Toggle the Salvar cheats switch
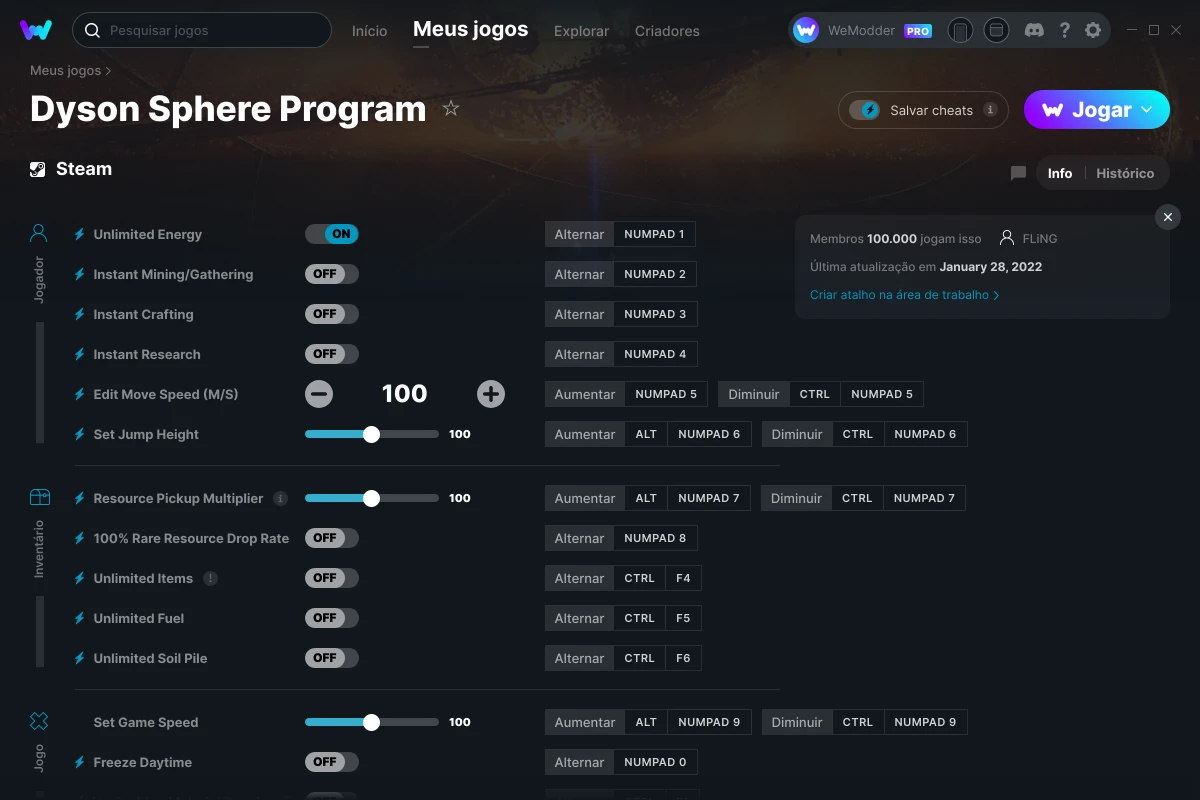 pyautogui.click(x=864, y=110)
